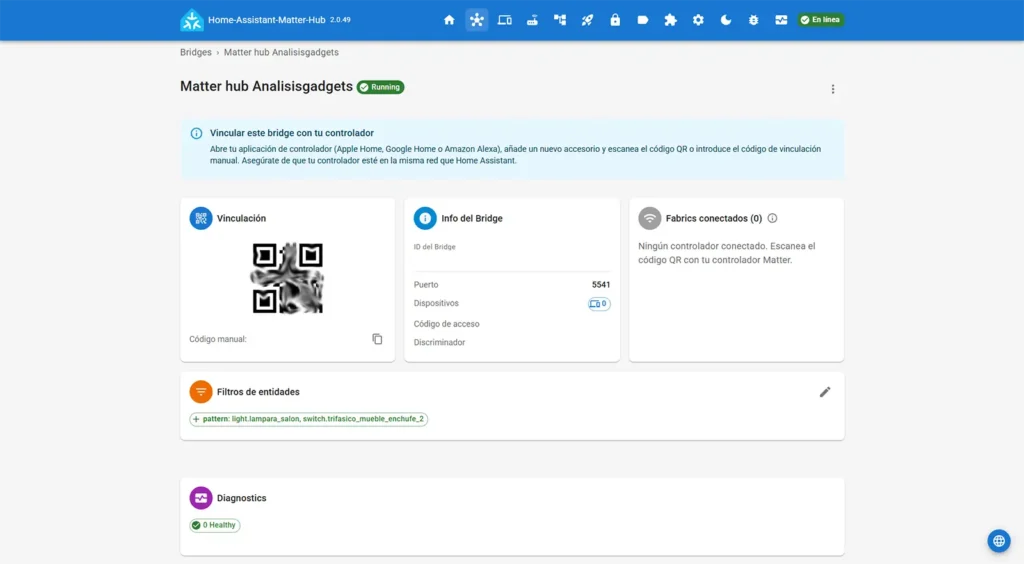This screenshot has height=564, width=1024.
Task: Open the bug debug icon
Action: pyautogui.click(x=753, y=20)
